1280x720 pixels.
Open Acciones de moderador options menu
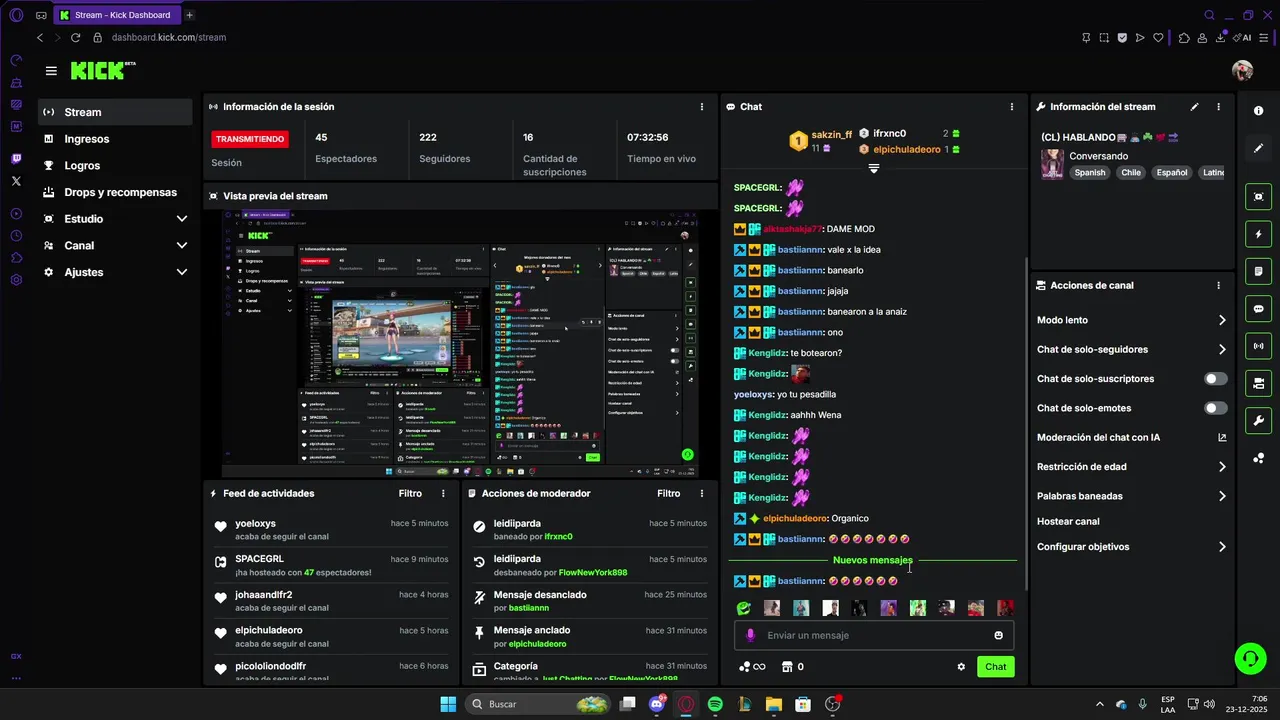click(701, 493)
